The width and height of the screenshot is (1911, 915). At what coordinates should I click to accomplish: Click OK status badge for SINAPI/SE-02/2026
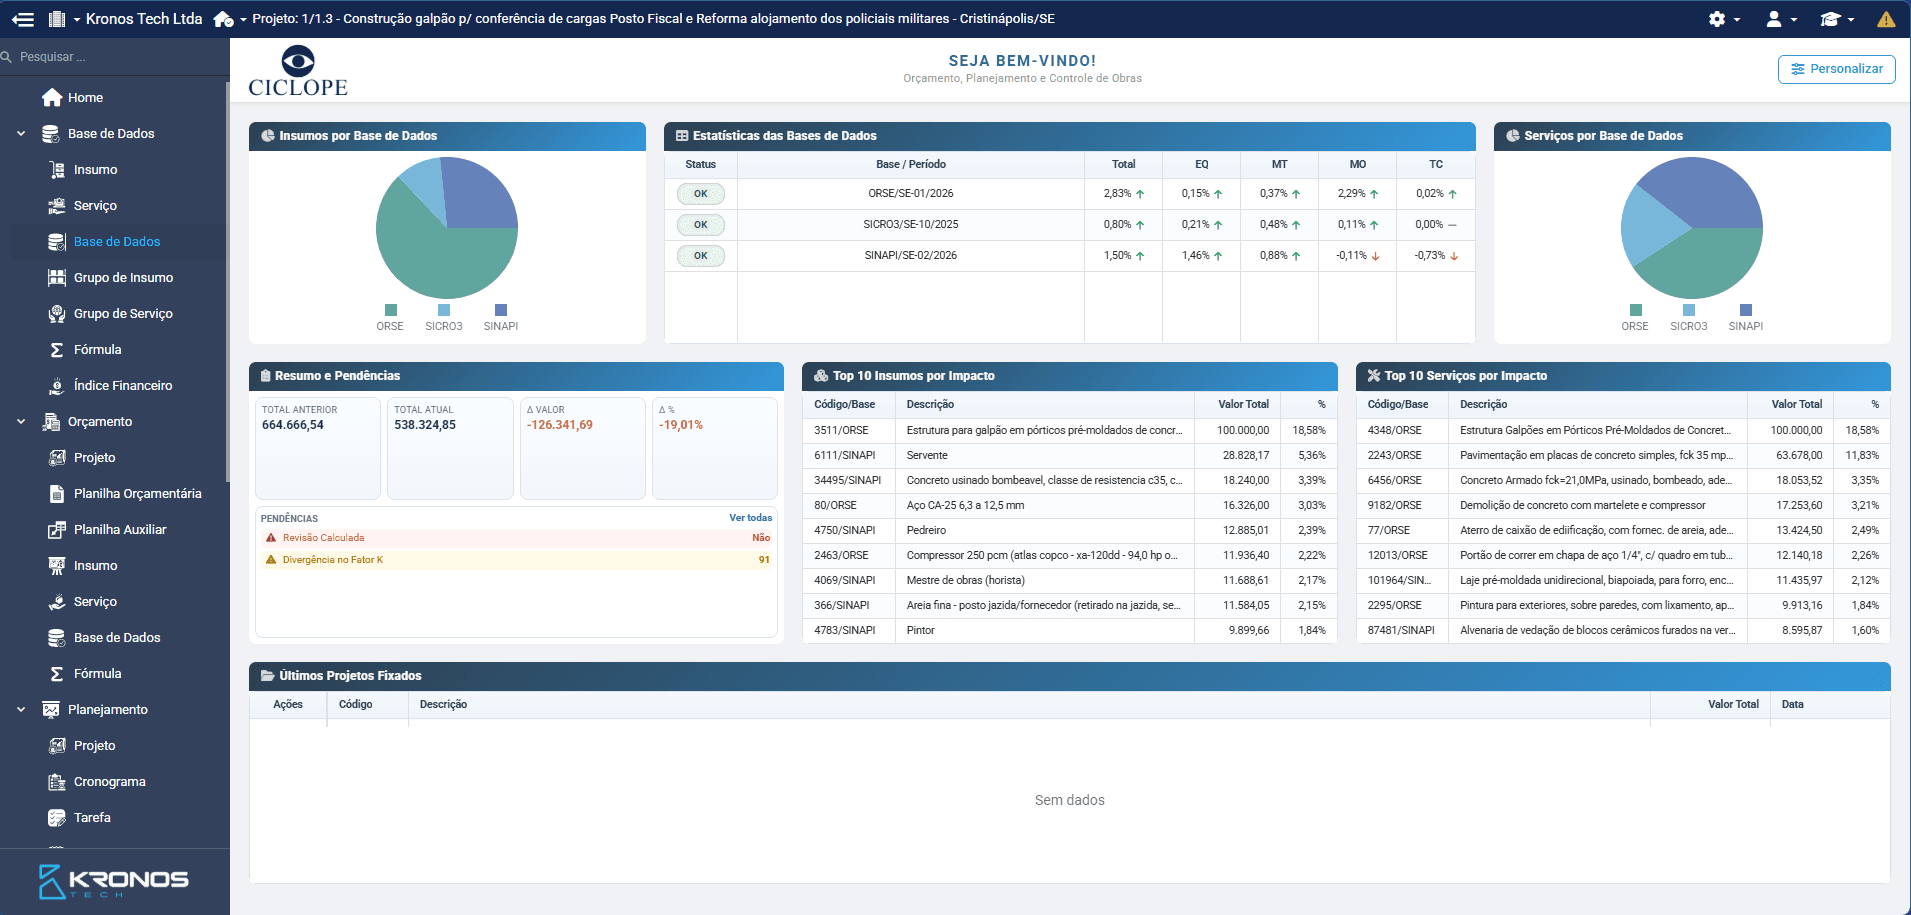(x=701, y=256)
